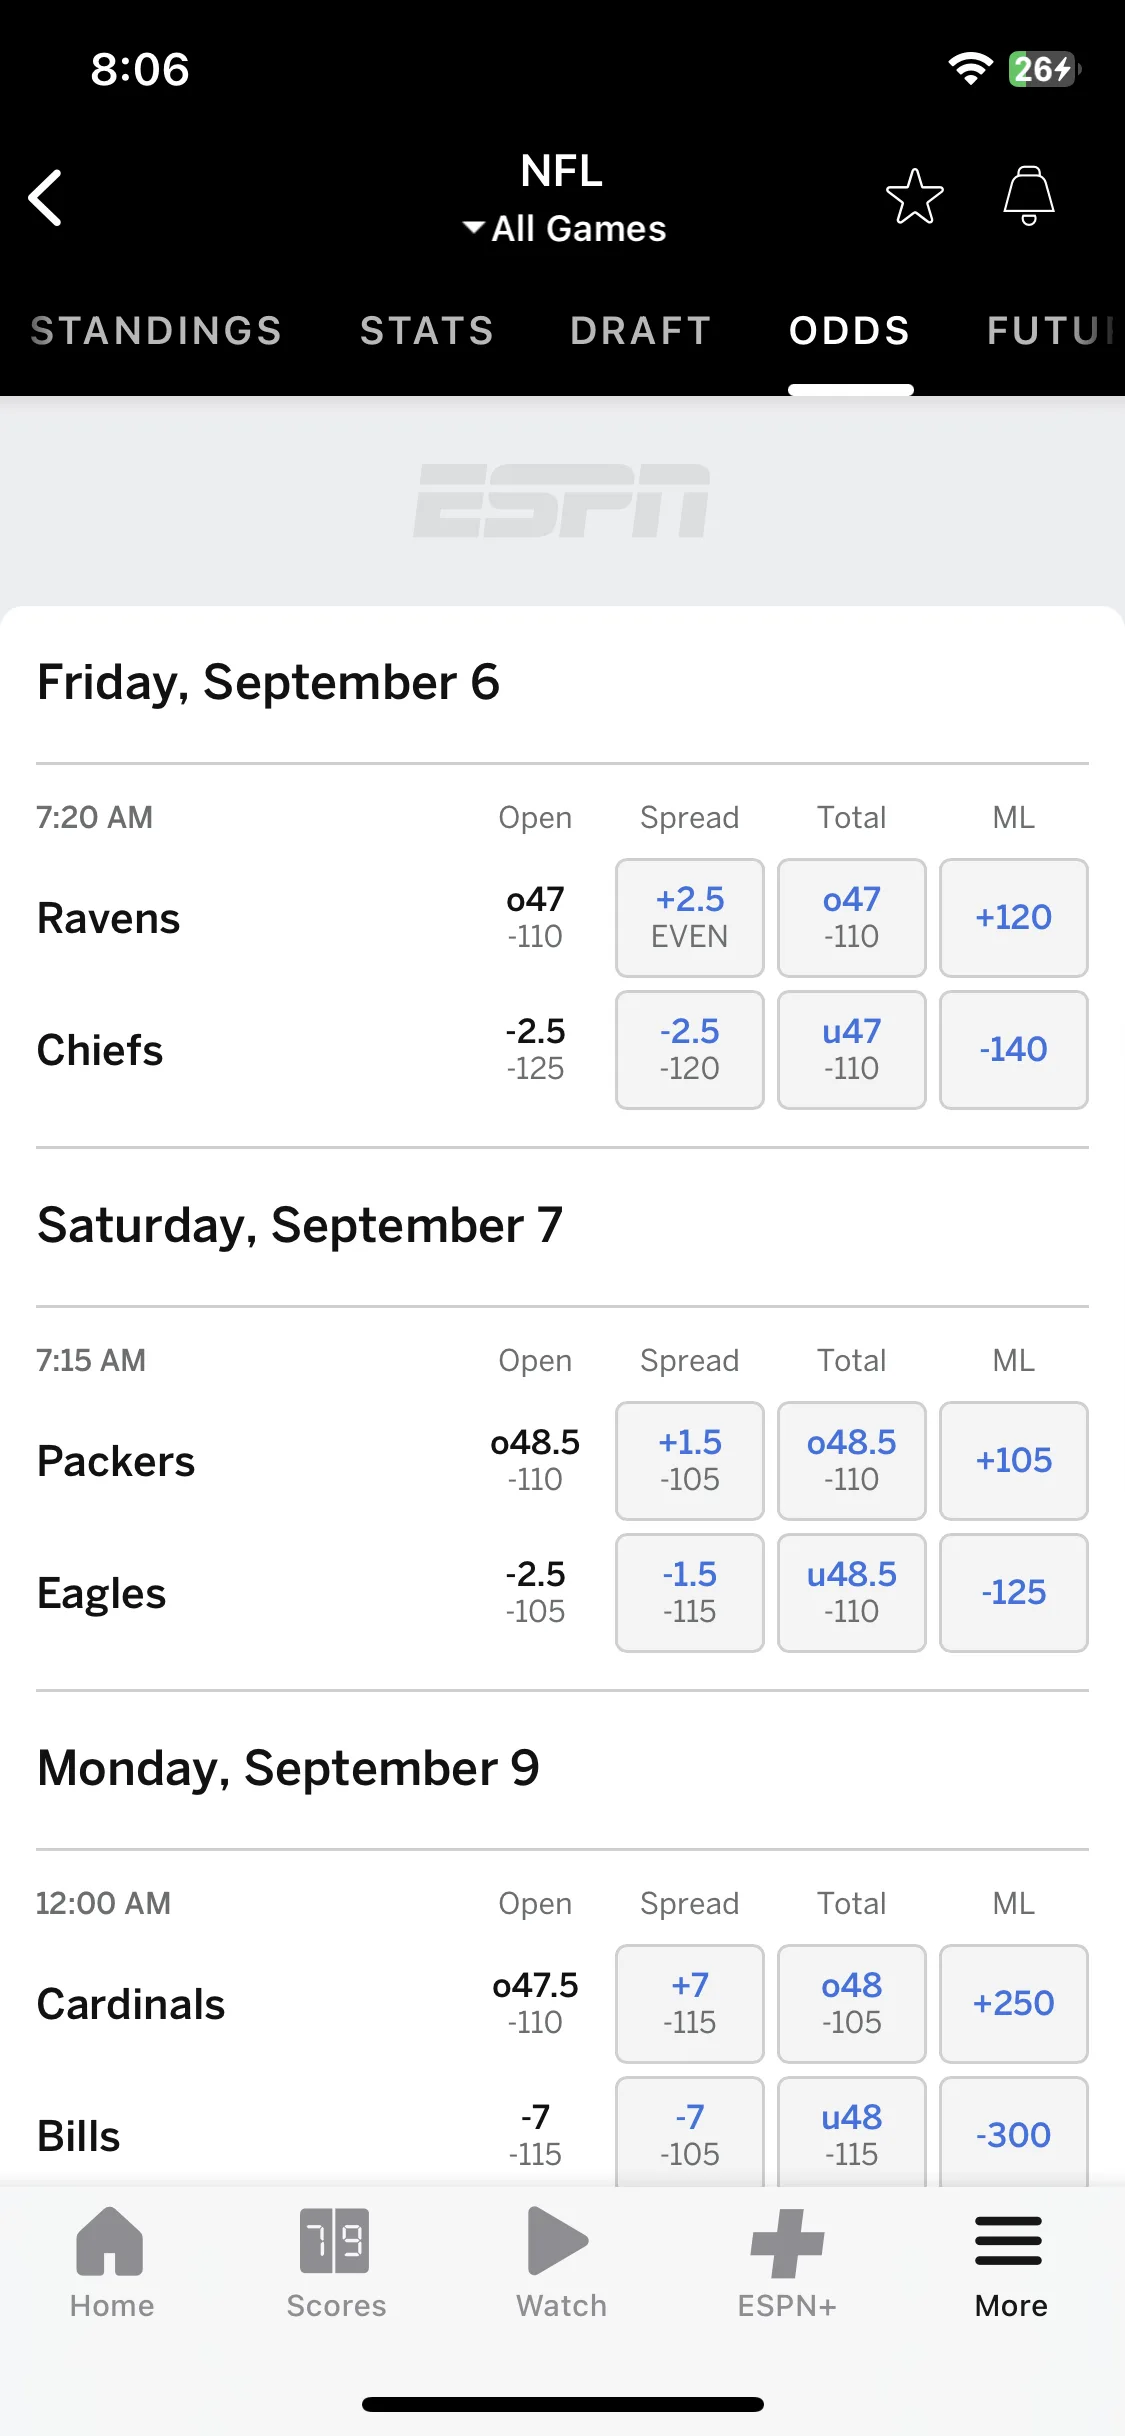
Task: Select Chiefs -140 moneyline
Action: [1014, 1050]
